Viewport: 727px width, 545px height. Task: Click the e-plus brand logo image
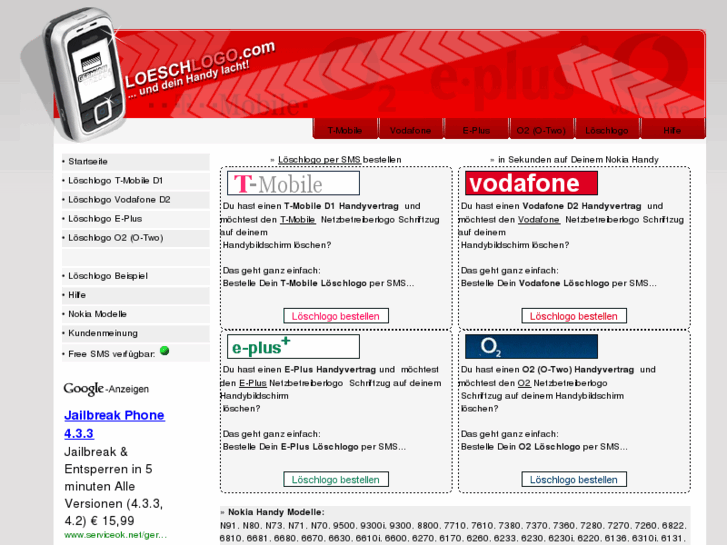293,346
